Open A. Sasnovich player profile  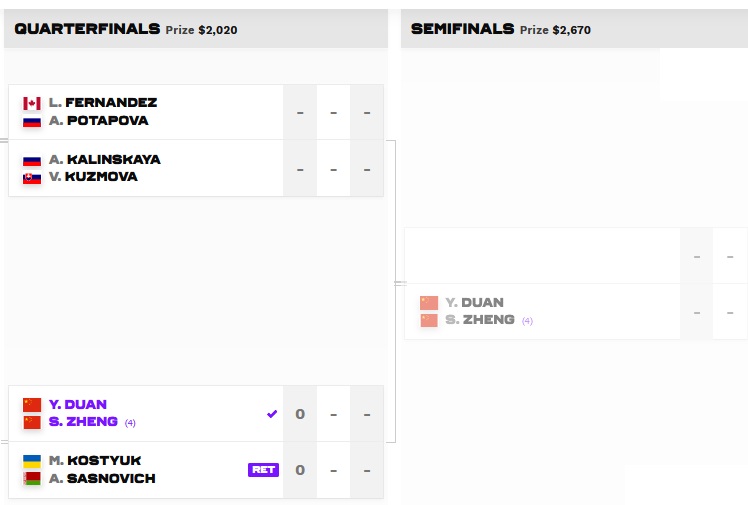(x=102, y=479)
